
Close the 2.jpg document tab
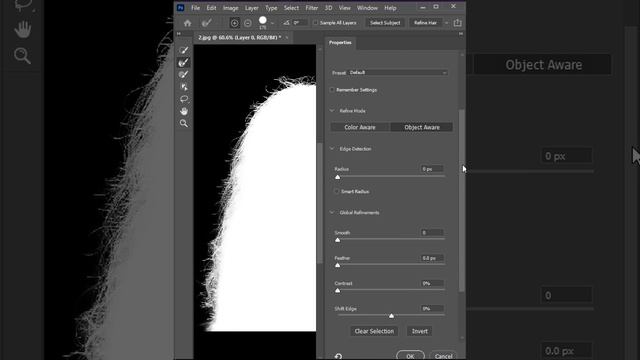click(x=287, y=38)
